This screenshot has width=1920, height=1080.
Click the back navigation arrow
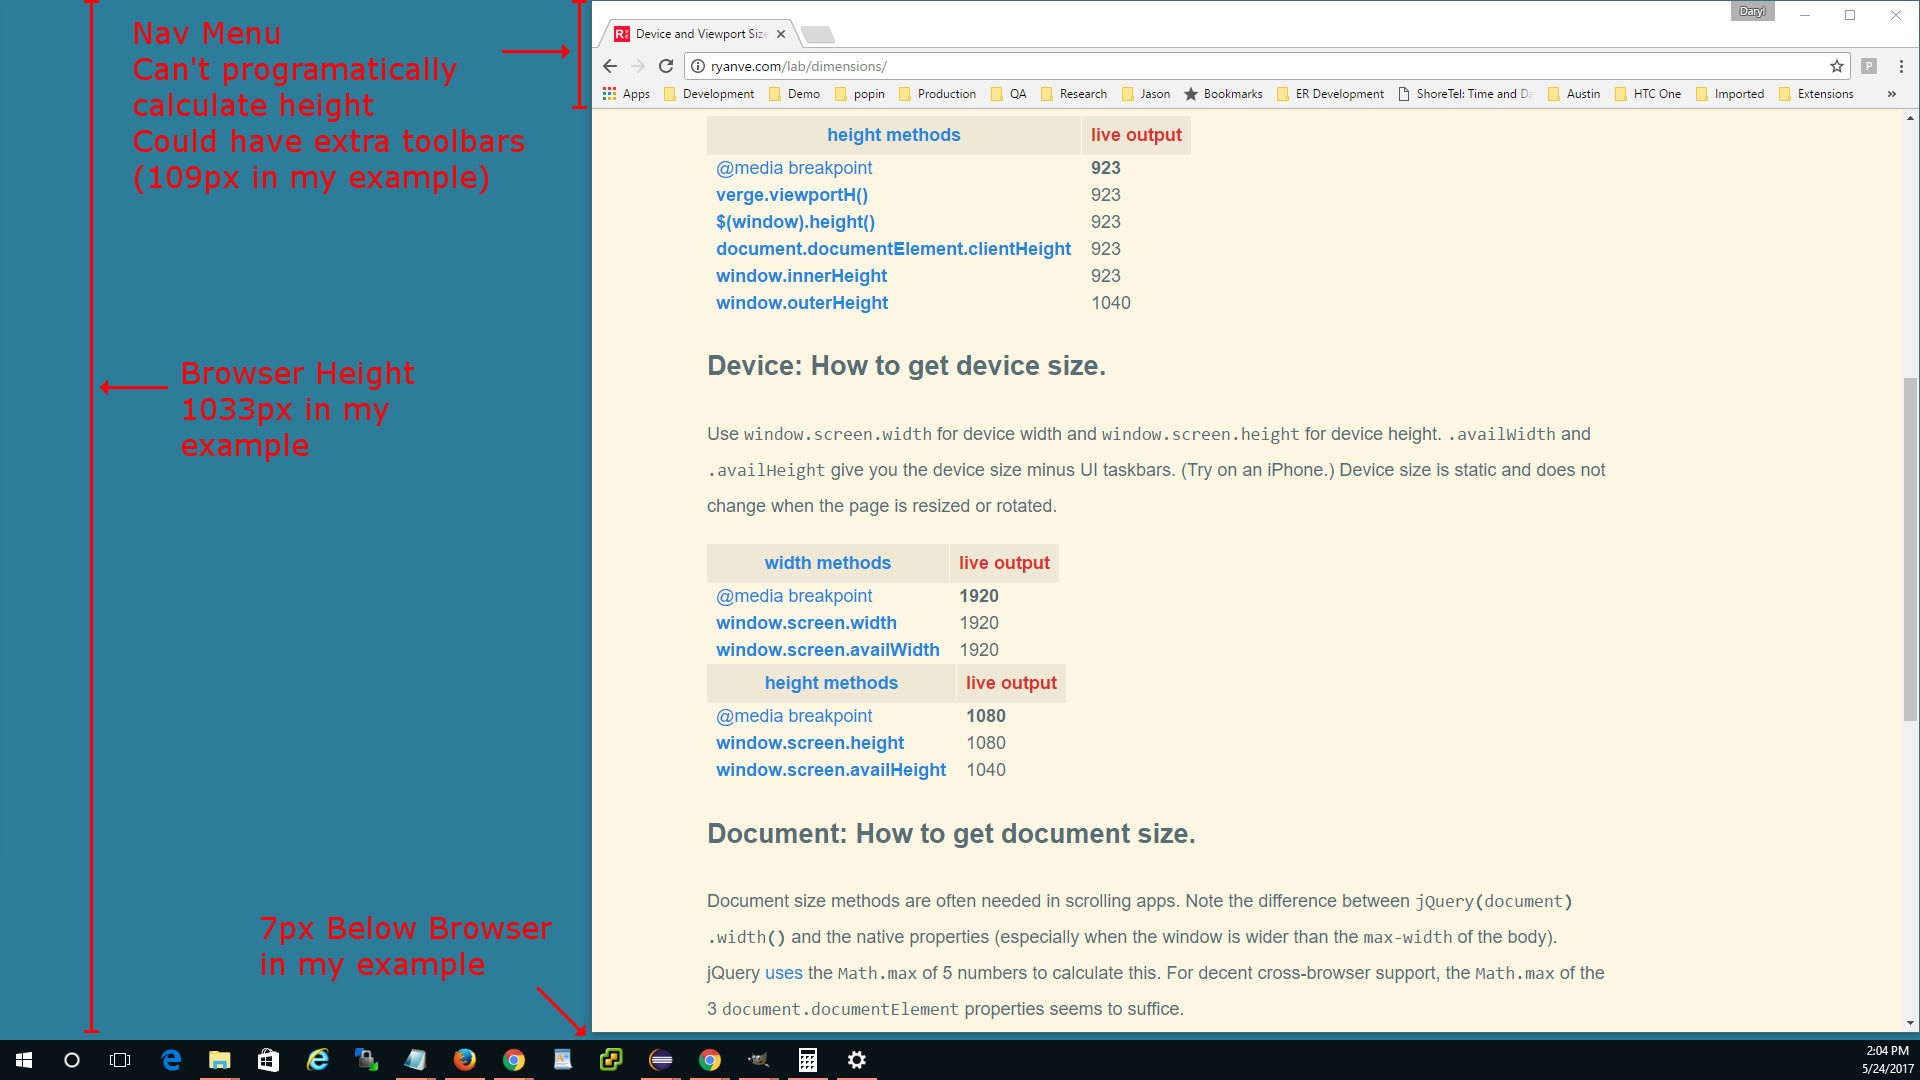point(610,66)
